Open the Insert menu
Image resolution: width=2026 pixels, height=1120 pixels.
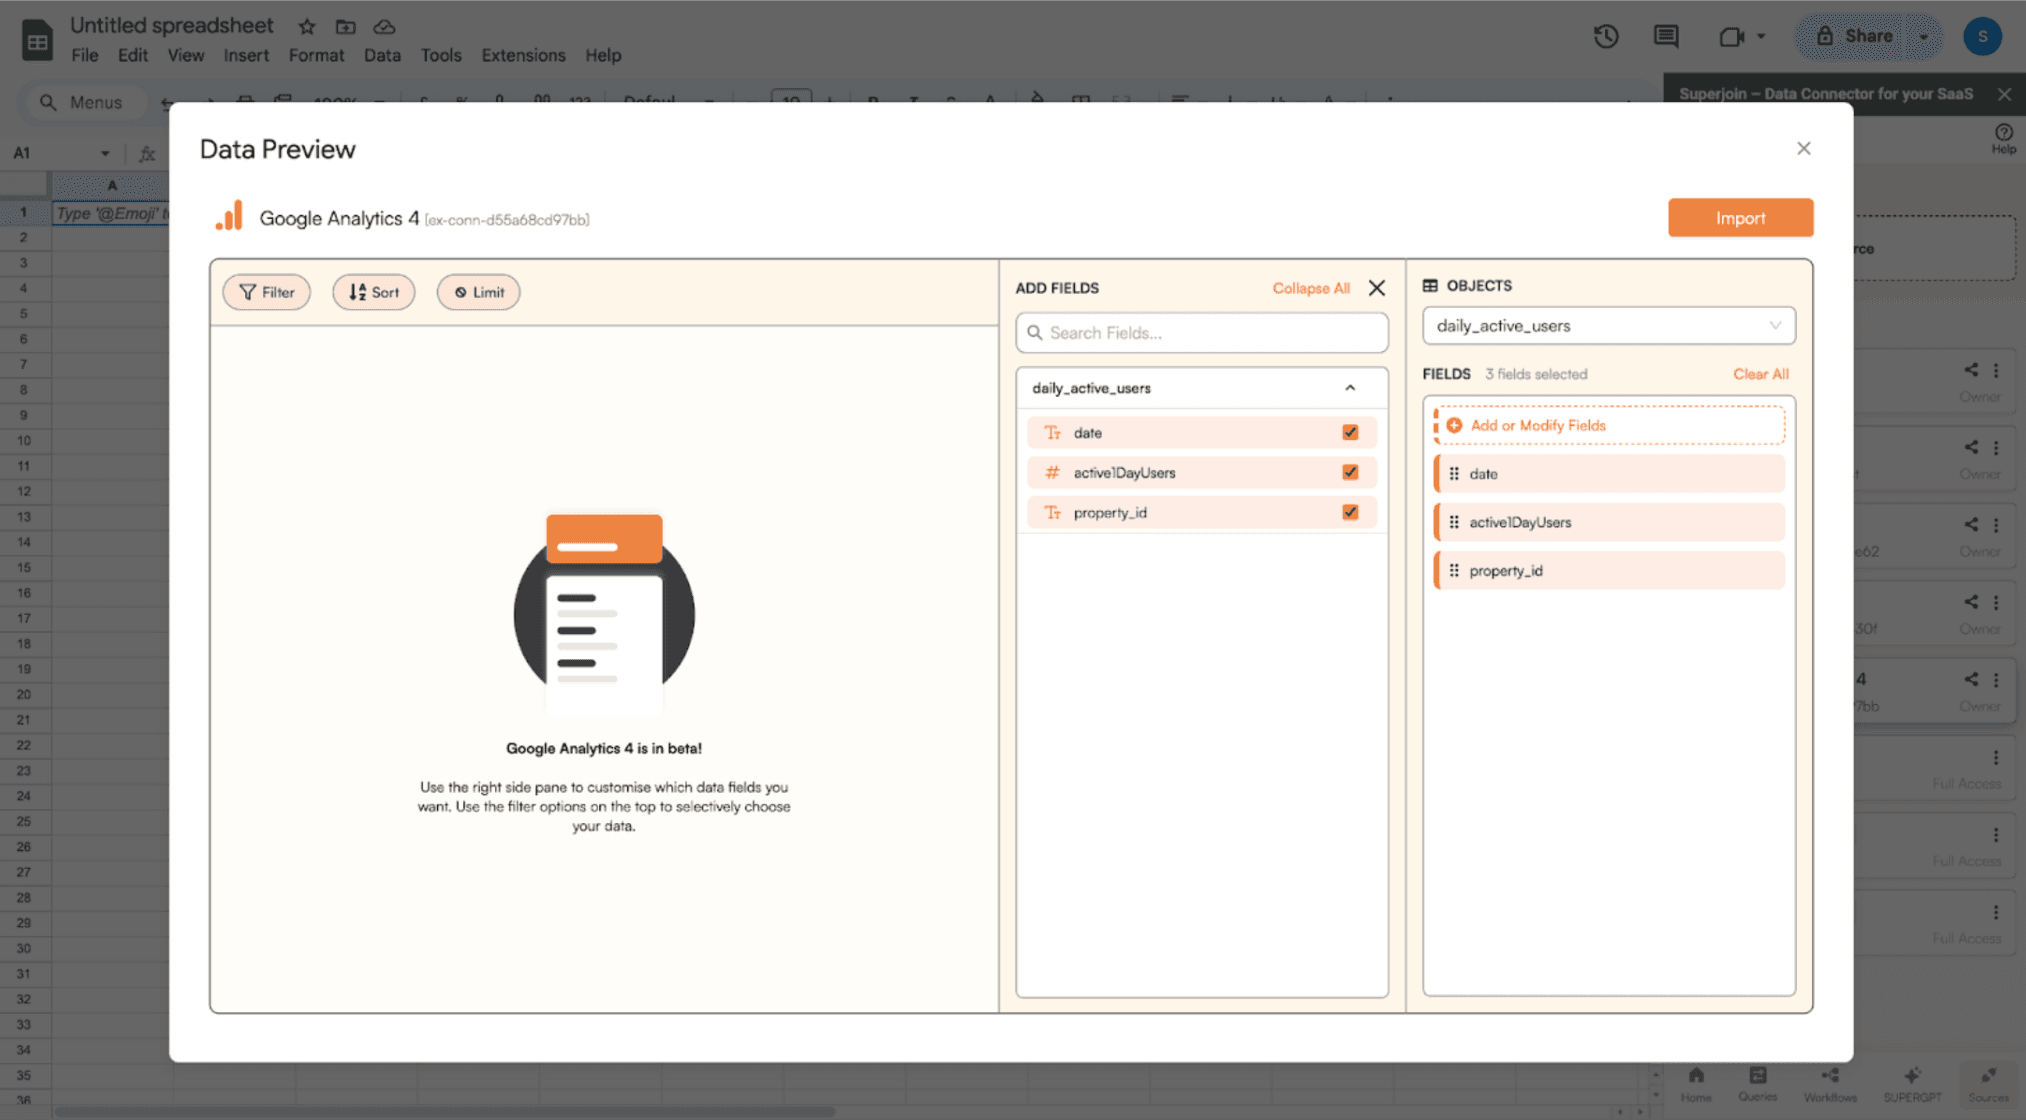(246, 55)
